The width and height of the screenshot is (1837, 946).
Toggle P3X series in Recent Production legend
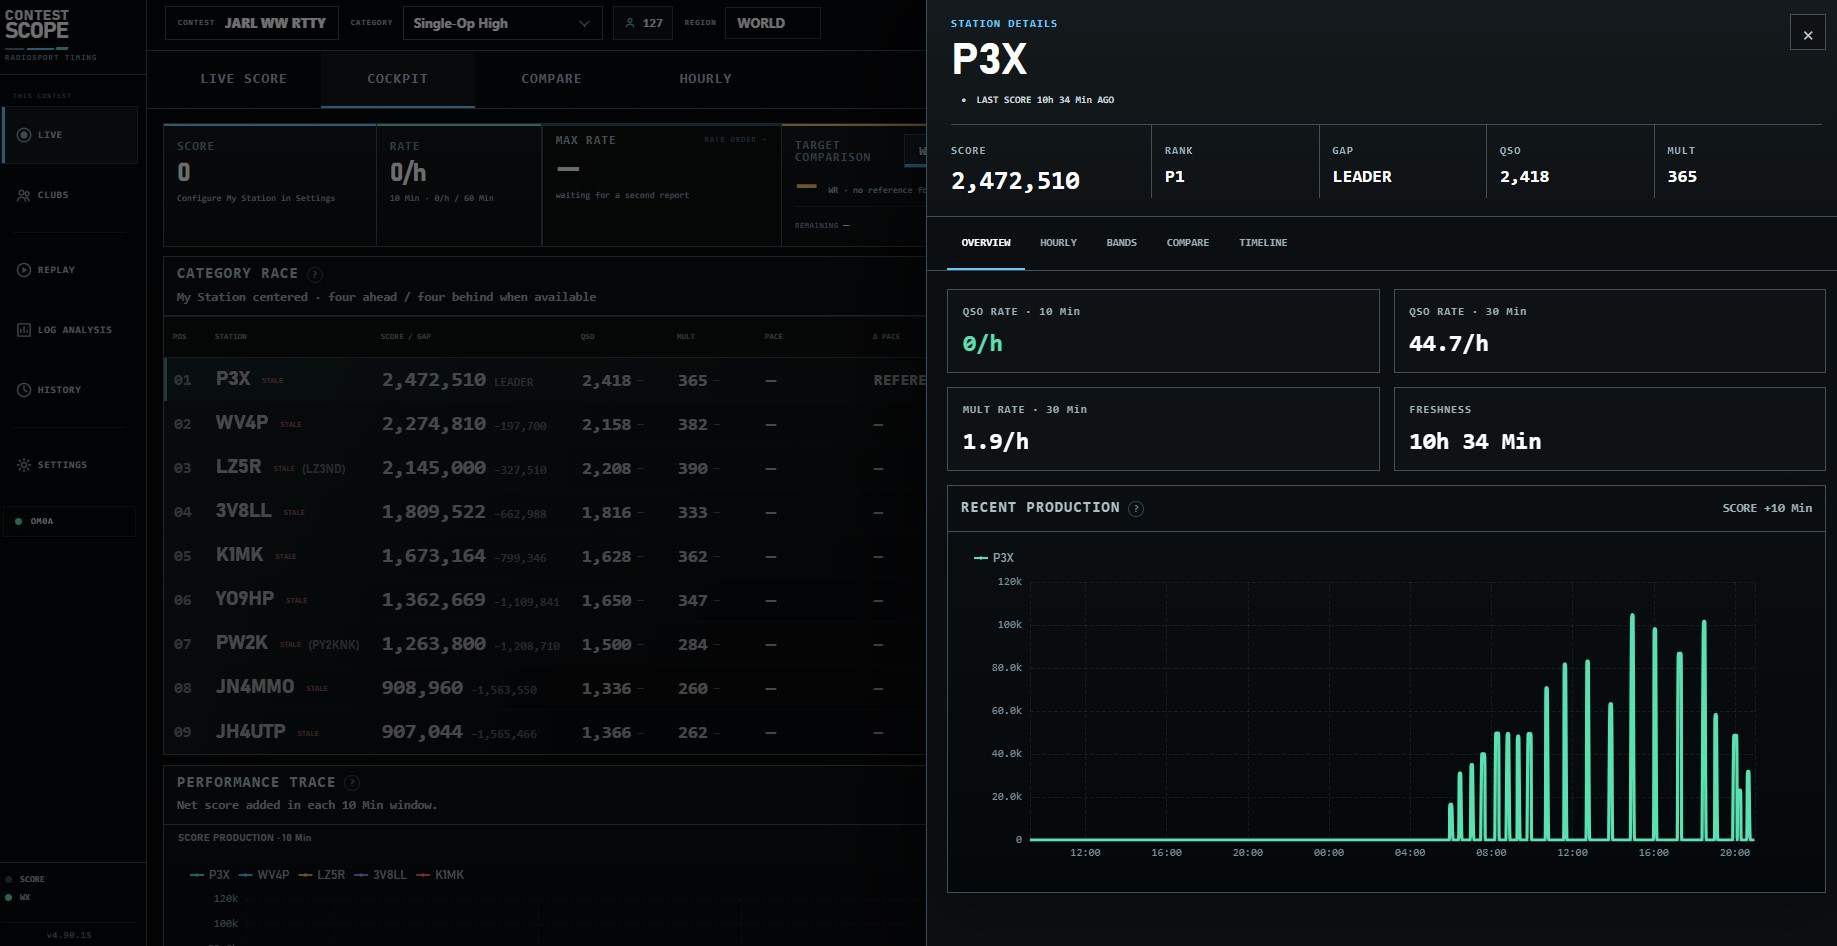point(994,558)
